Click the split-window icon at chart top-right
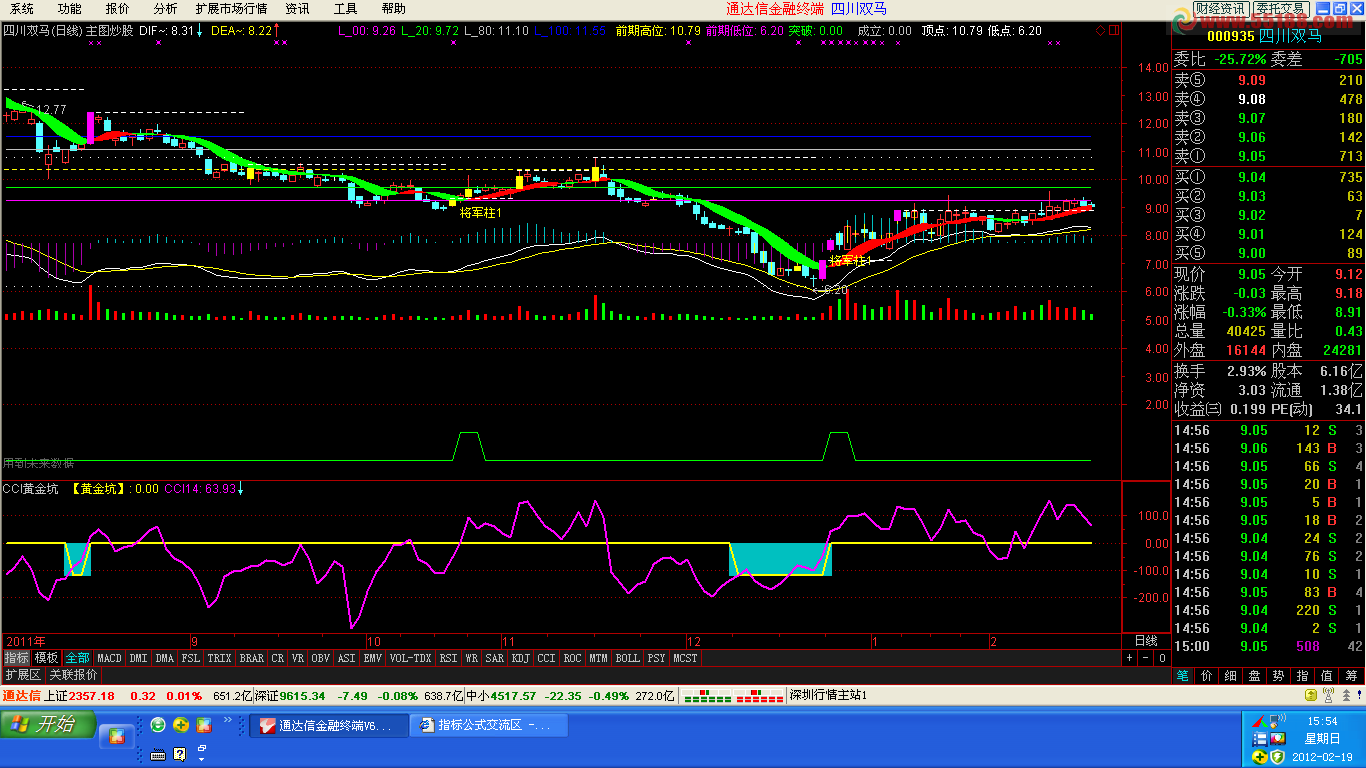1366x768 pixels. (x=1113, y=31)
